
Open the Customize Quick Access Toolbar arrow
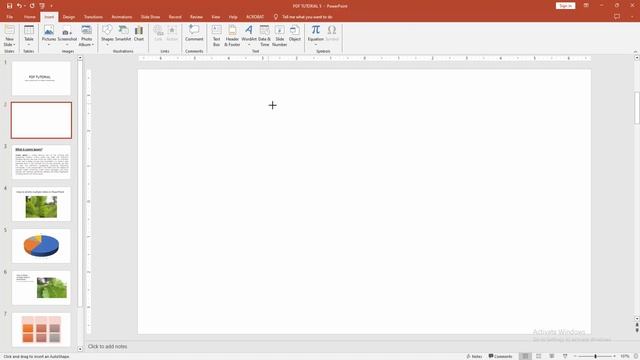pos(51,6)
